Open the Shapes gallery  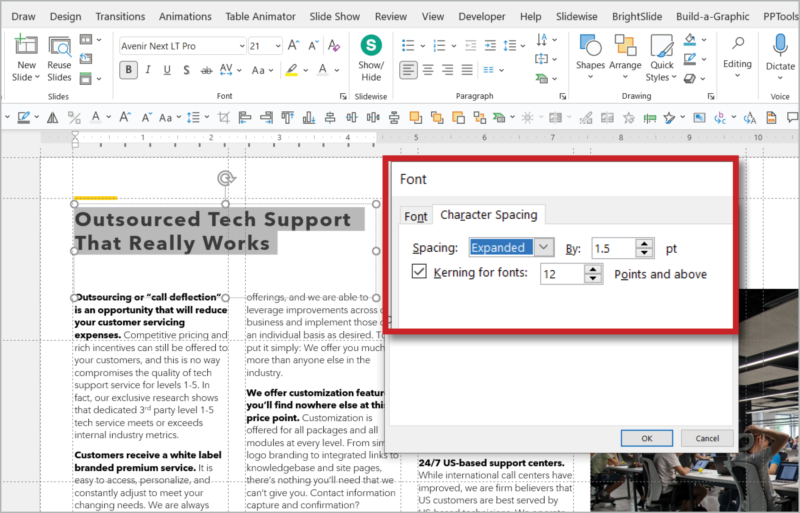(x=590, y=58)
